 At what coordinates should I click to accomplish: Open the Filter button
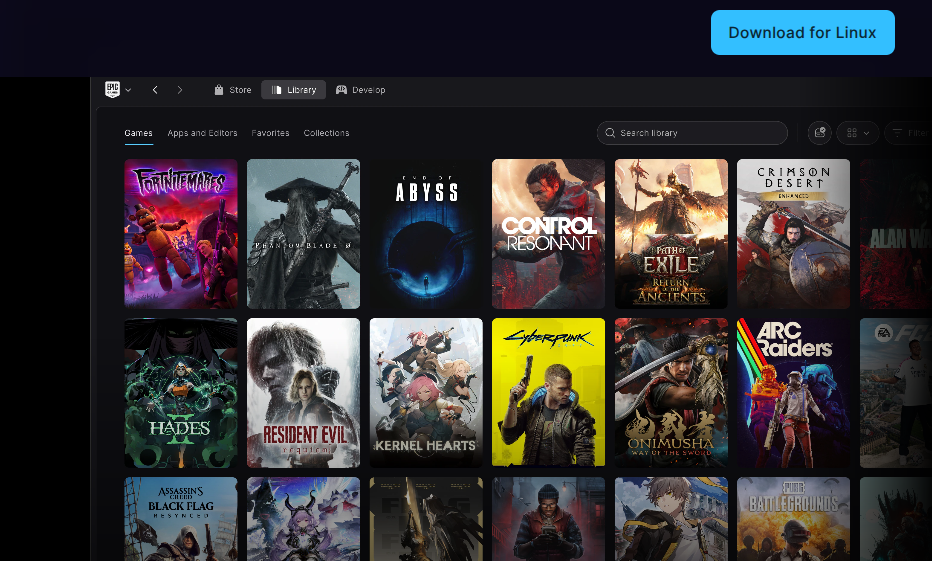point(908,133)
